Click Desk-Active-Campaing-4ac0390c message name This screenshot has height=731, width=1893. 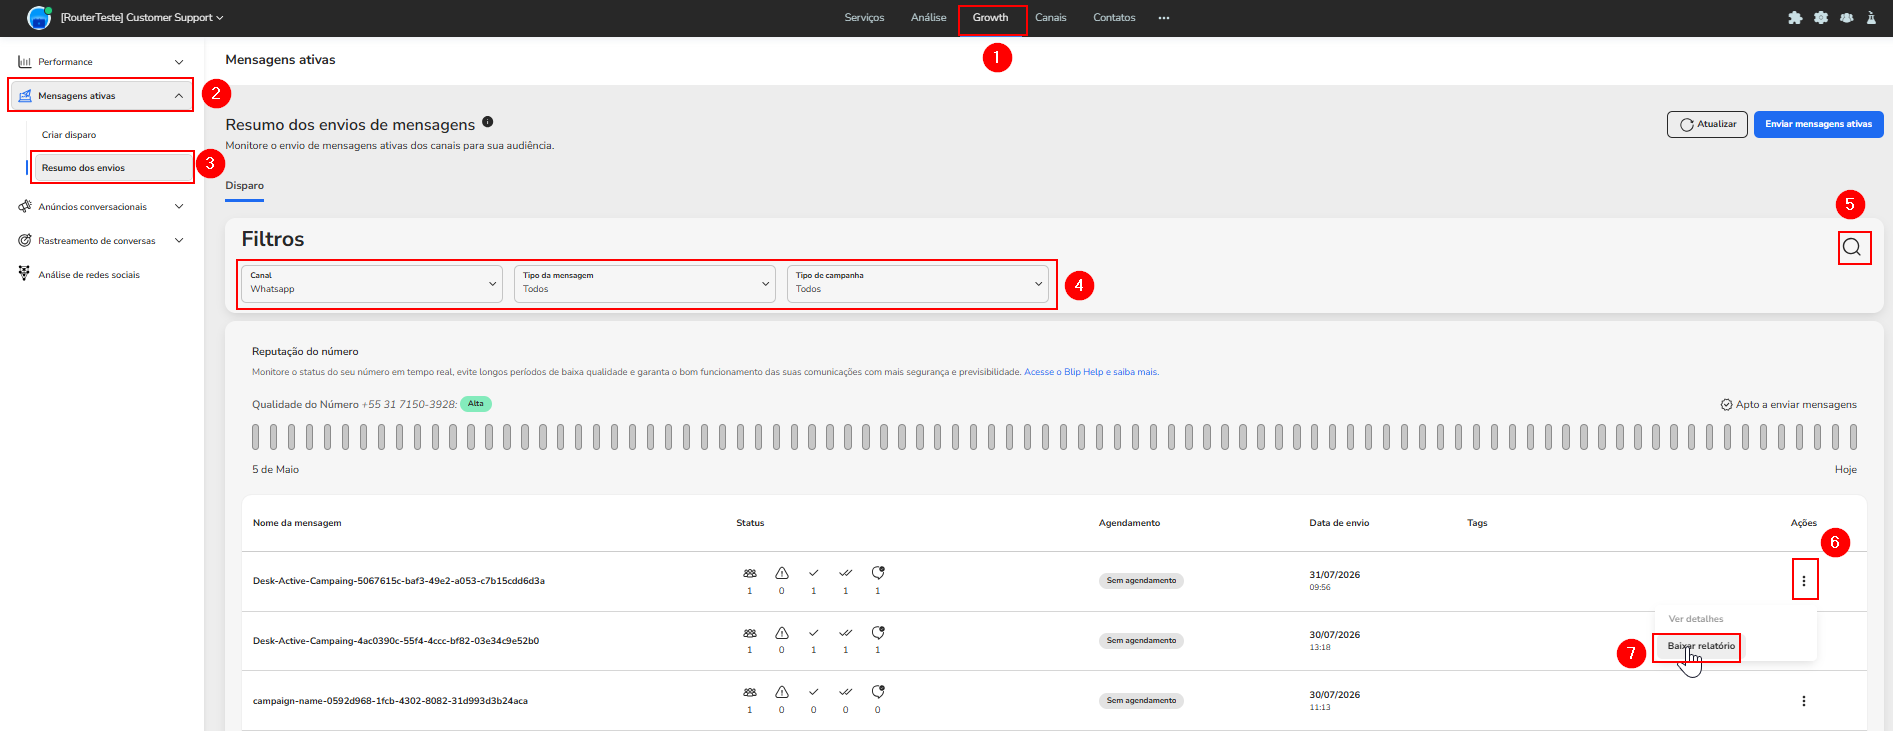(x=396, y=641)
